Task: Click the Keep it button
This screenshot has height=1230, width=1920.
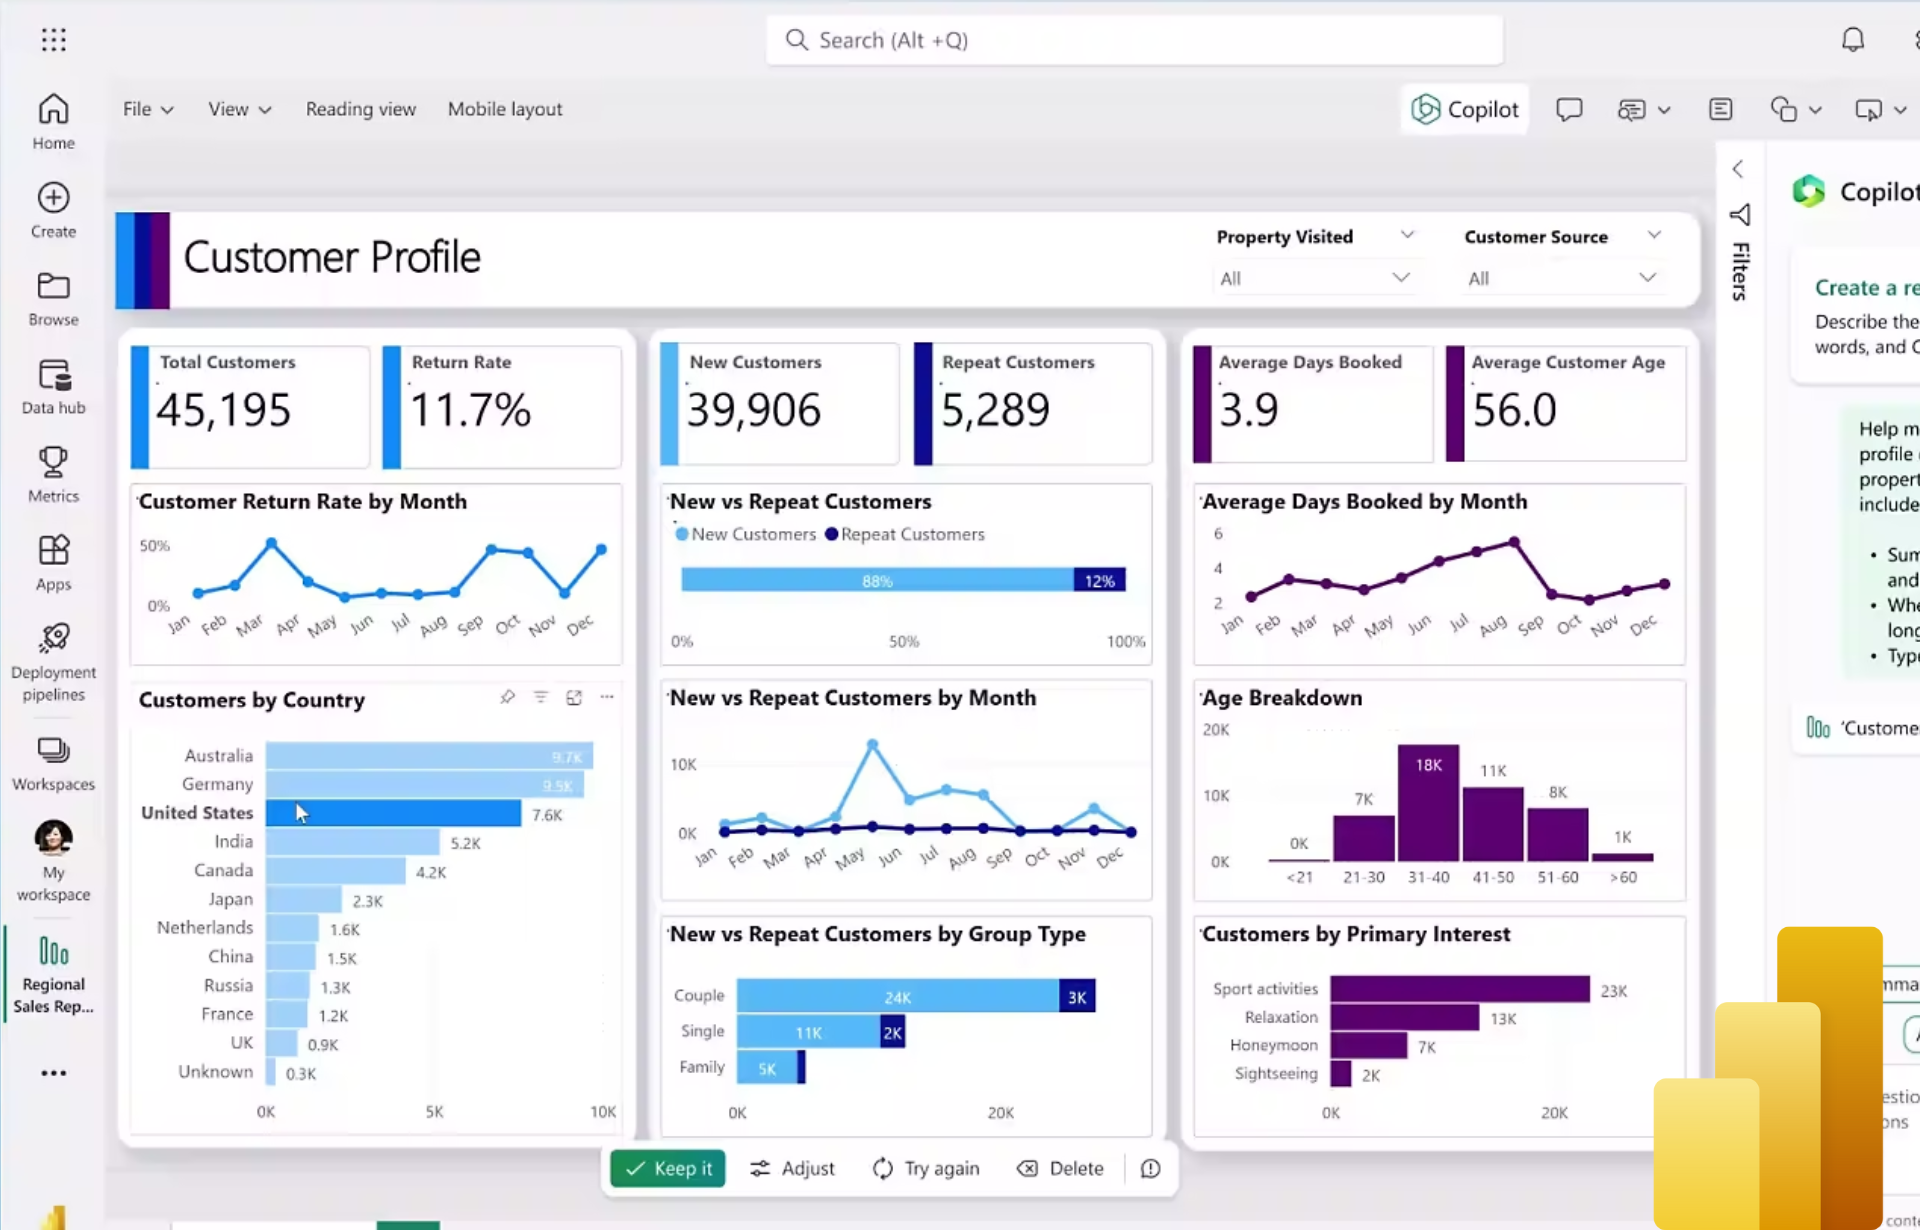Action: click(668, 1168)
